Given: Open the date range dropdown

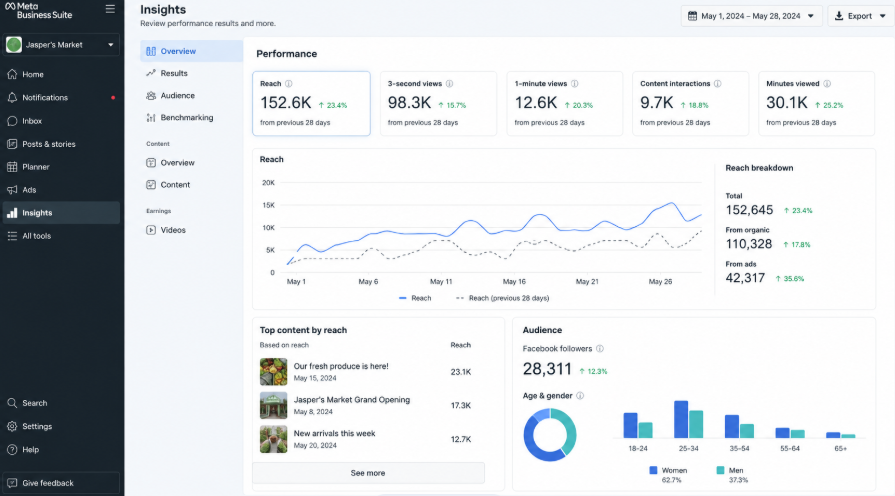Looking at the screenshot, I should (x=751, y=16).
